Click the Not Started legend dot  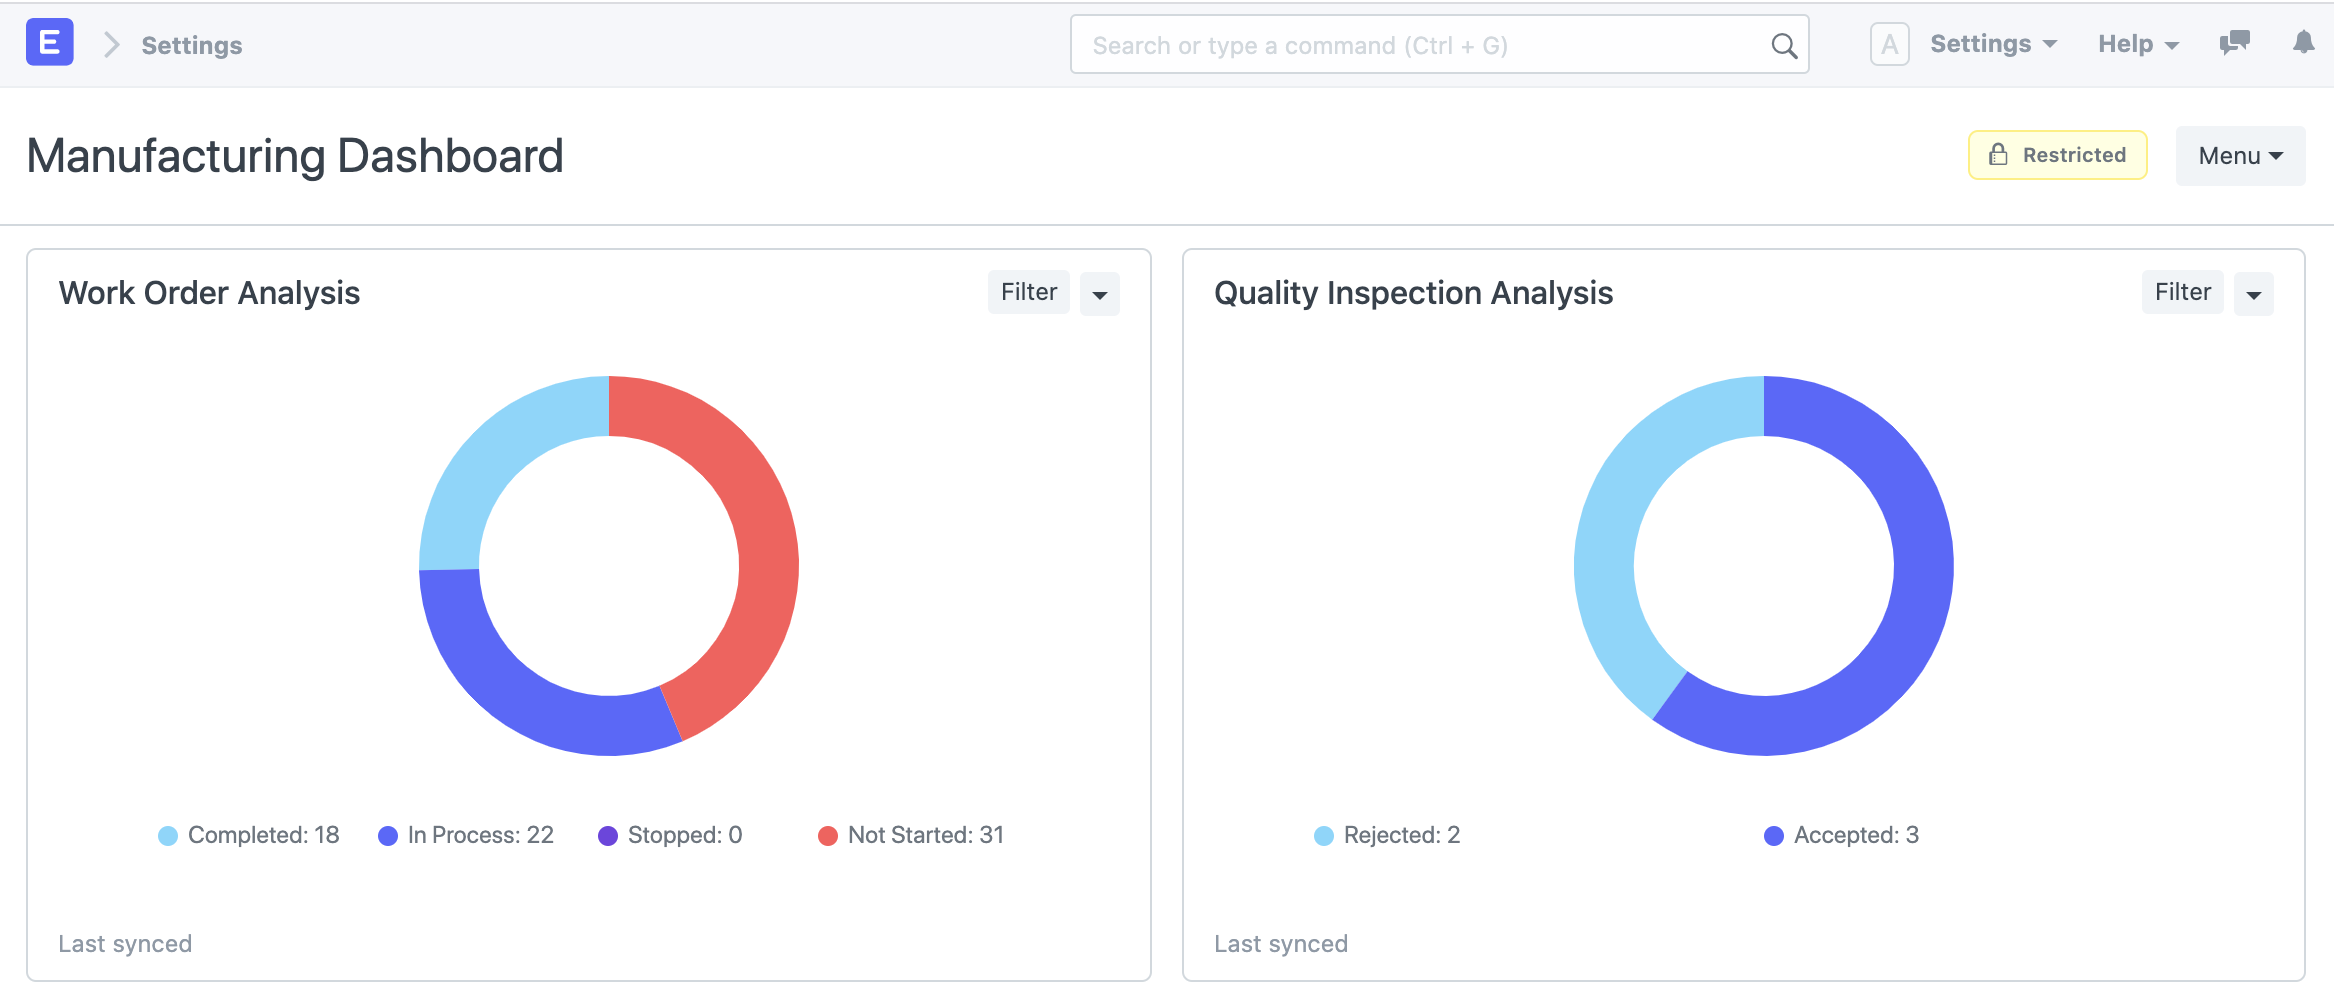828,836
